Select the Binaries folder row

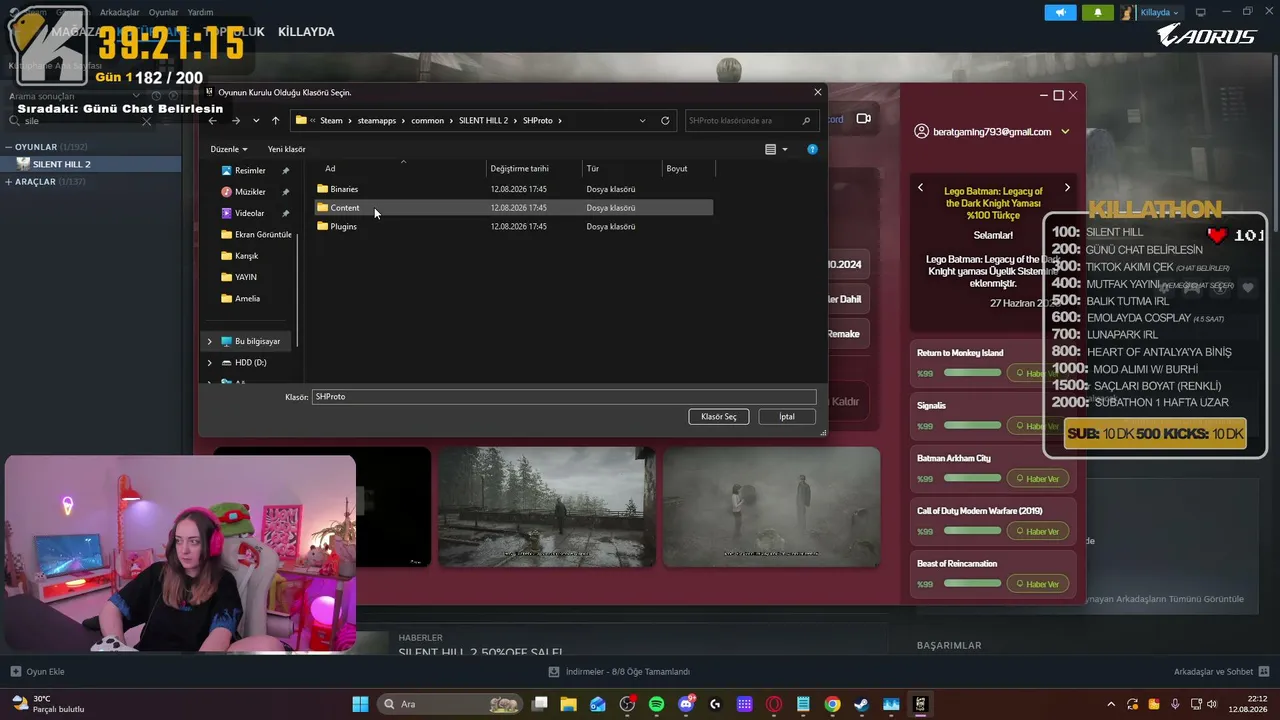point(514,189)
